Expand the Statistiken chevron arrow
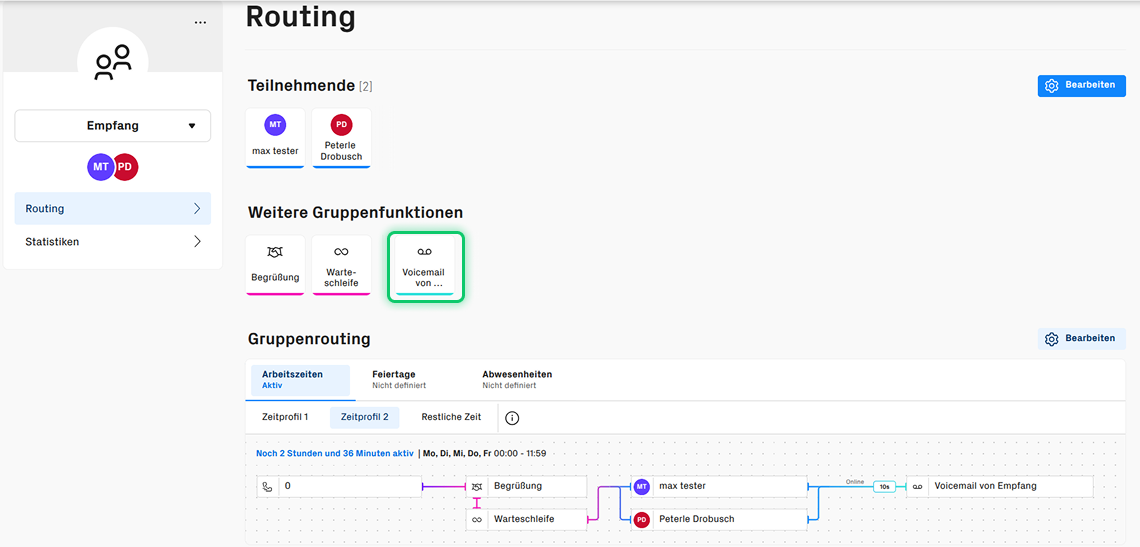This screenshot has width=1140, height=547. (x=197, y=241)
